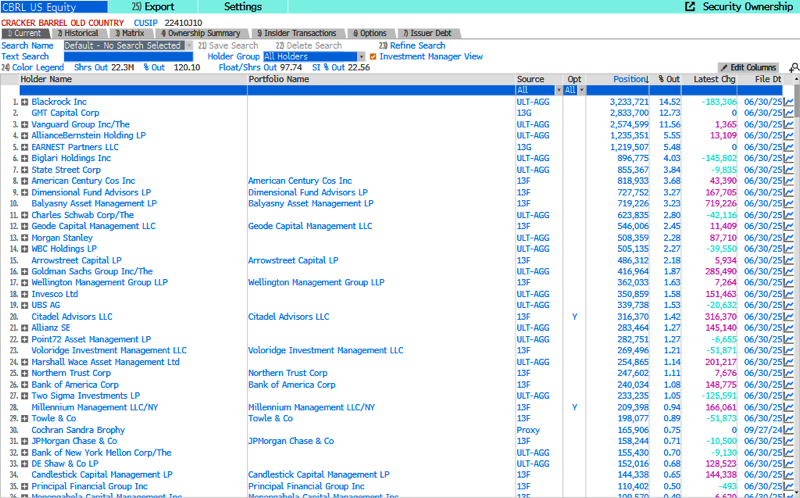
Task: Click chart icon in Vanguard Group row
Action: coord(789,124)
